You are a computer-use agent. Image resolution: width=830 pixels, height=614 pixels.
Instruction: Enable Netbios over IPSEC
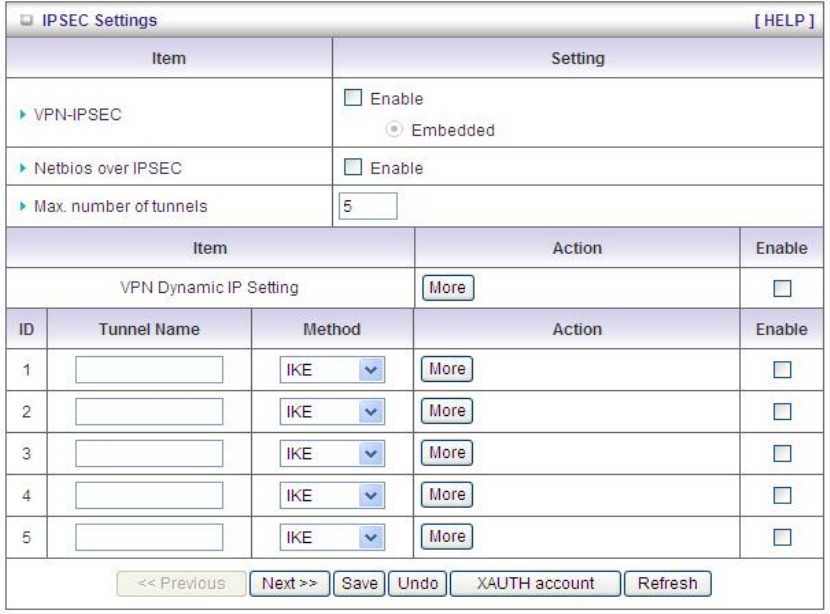pyautogui.click(x=353, y=168)
